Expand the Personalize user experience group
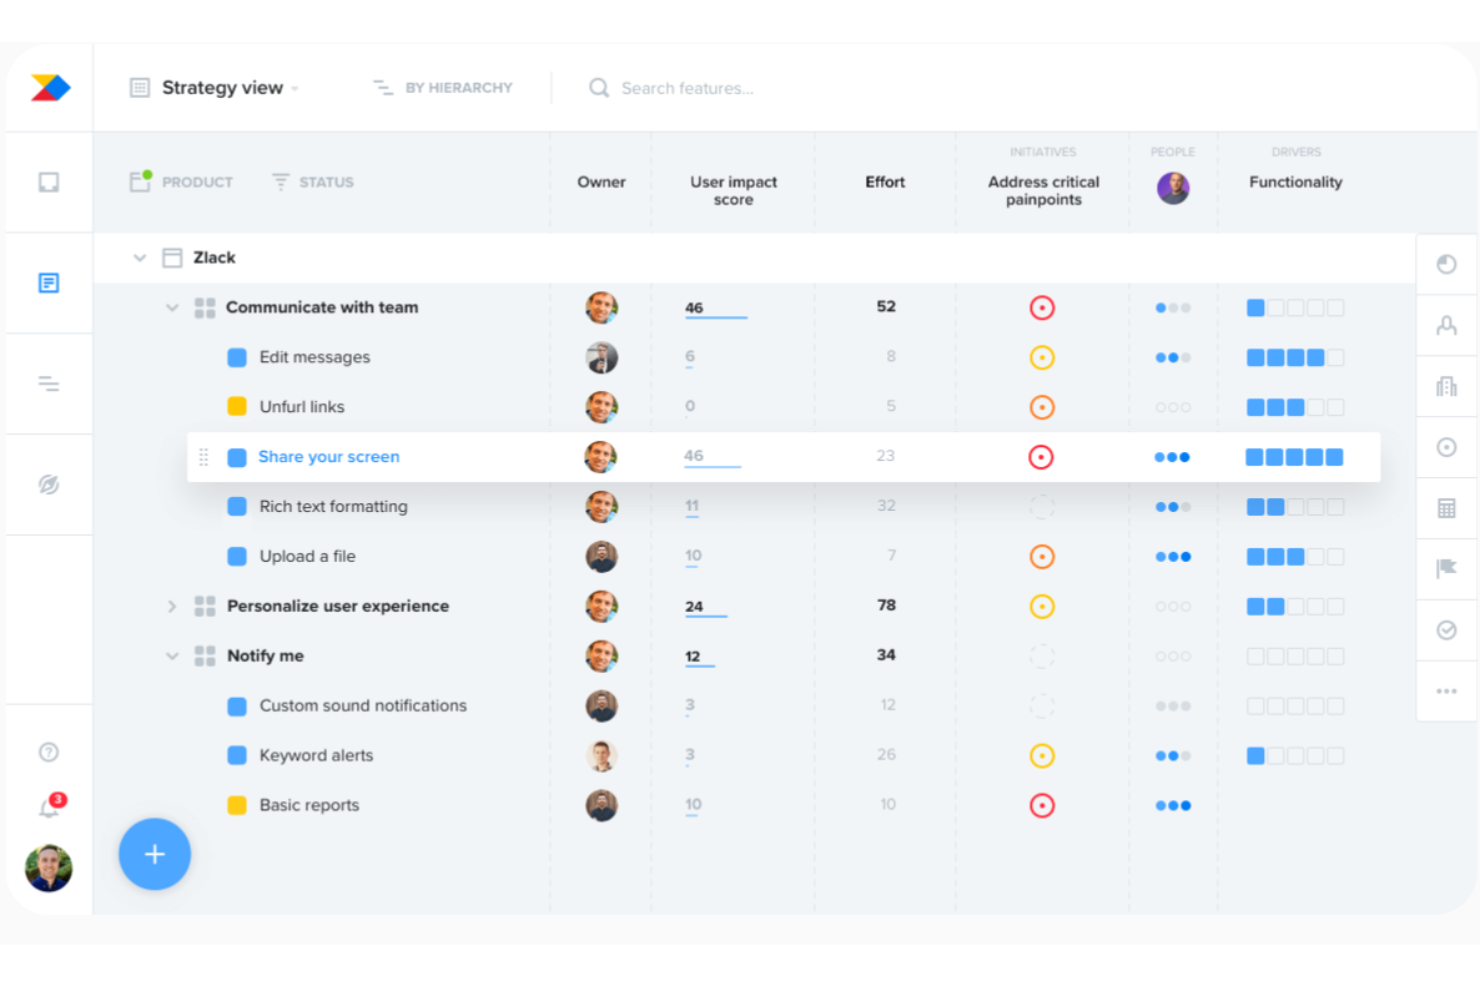Screen dimensions: 1480x987 click(x=172, y=606)
